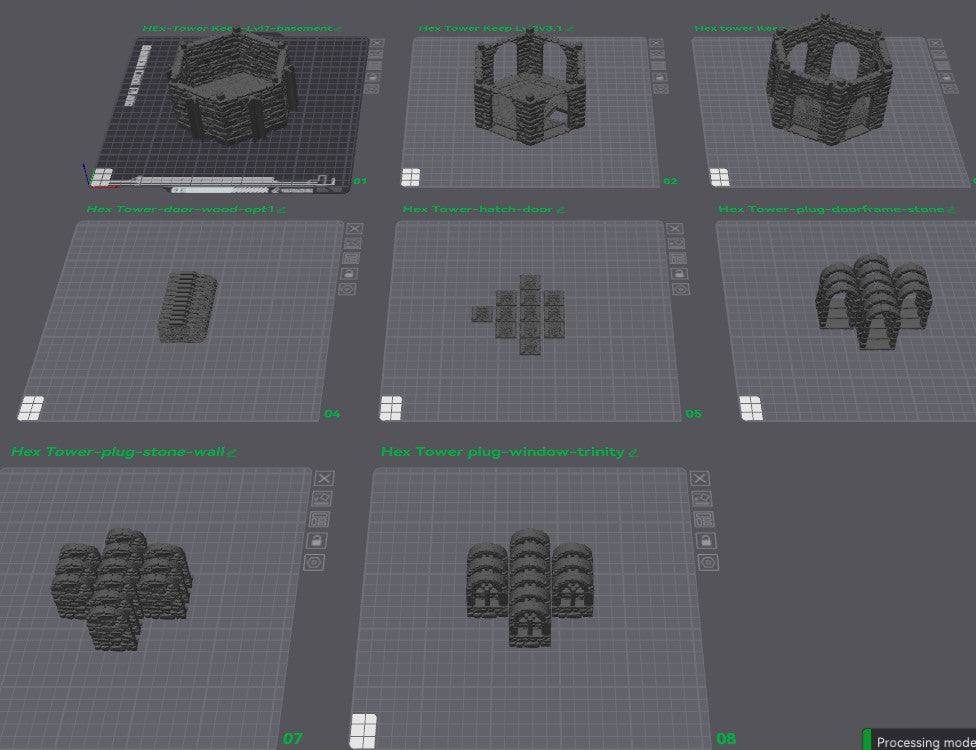Image resolution: width=976 pixels, height=750 pixels.
Task: Click the 'Hex Tower-plug-stone-wall' plate title
Action: 120,451
